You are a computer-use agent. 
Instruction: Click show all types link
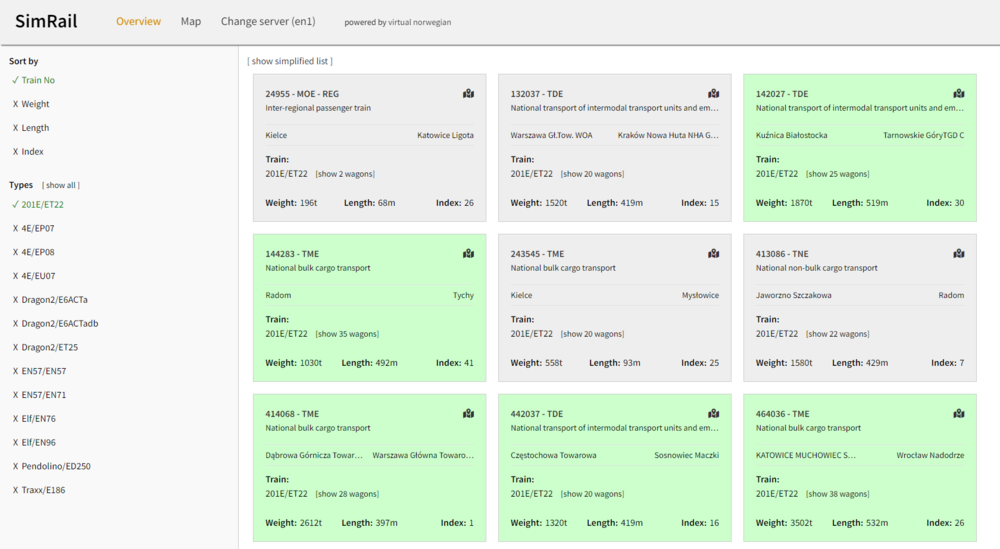[x=61, y=185]
